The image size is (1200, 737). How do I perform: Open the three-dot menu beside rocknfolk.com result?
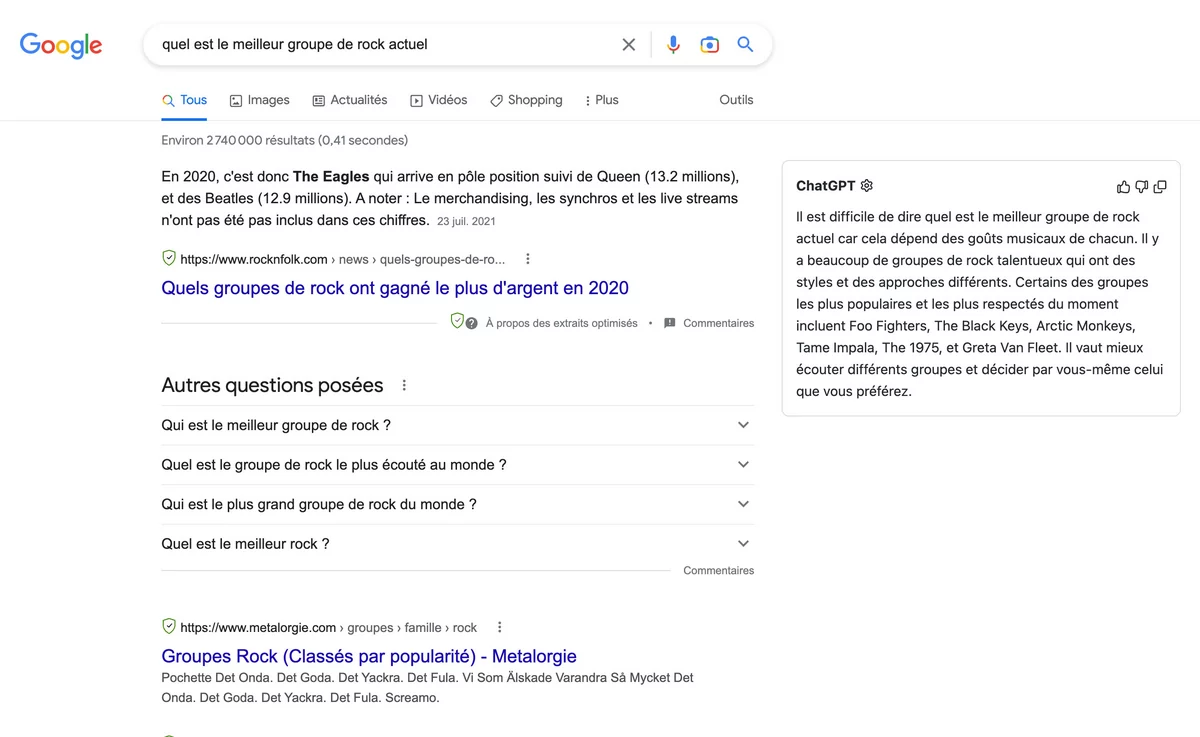tap(528, 259)
